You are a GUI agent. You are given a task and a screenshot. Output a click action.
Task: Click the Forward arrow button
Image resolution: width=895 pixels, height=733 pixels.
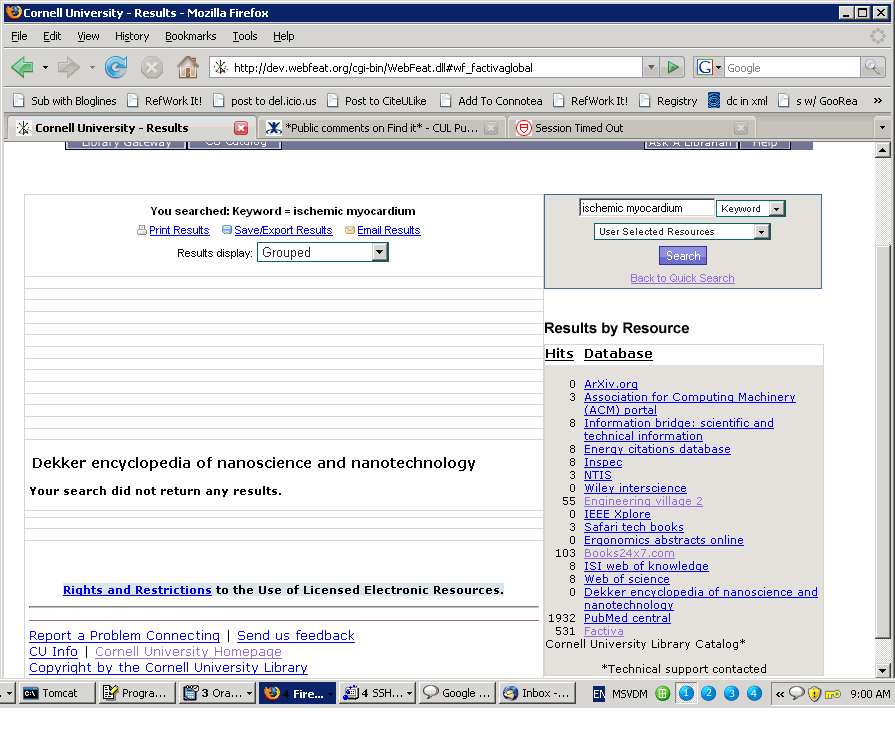69,67
